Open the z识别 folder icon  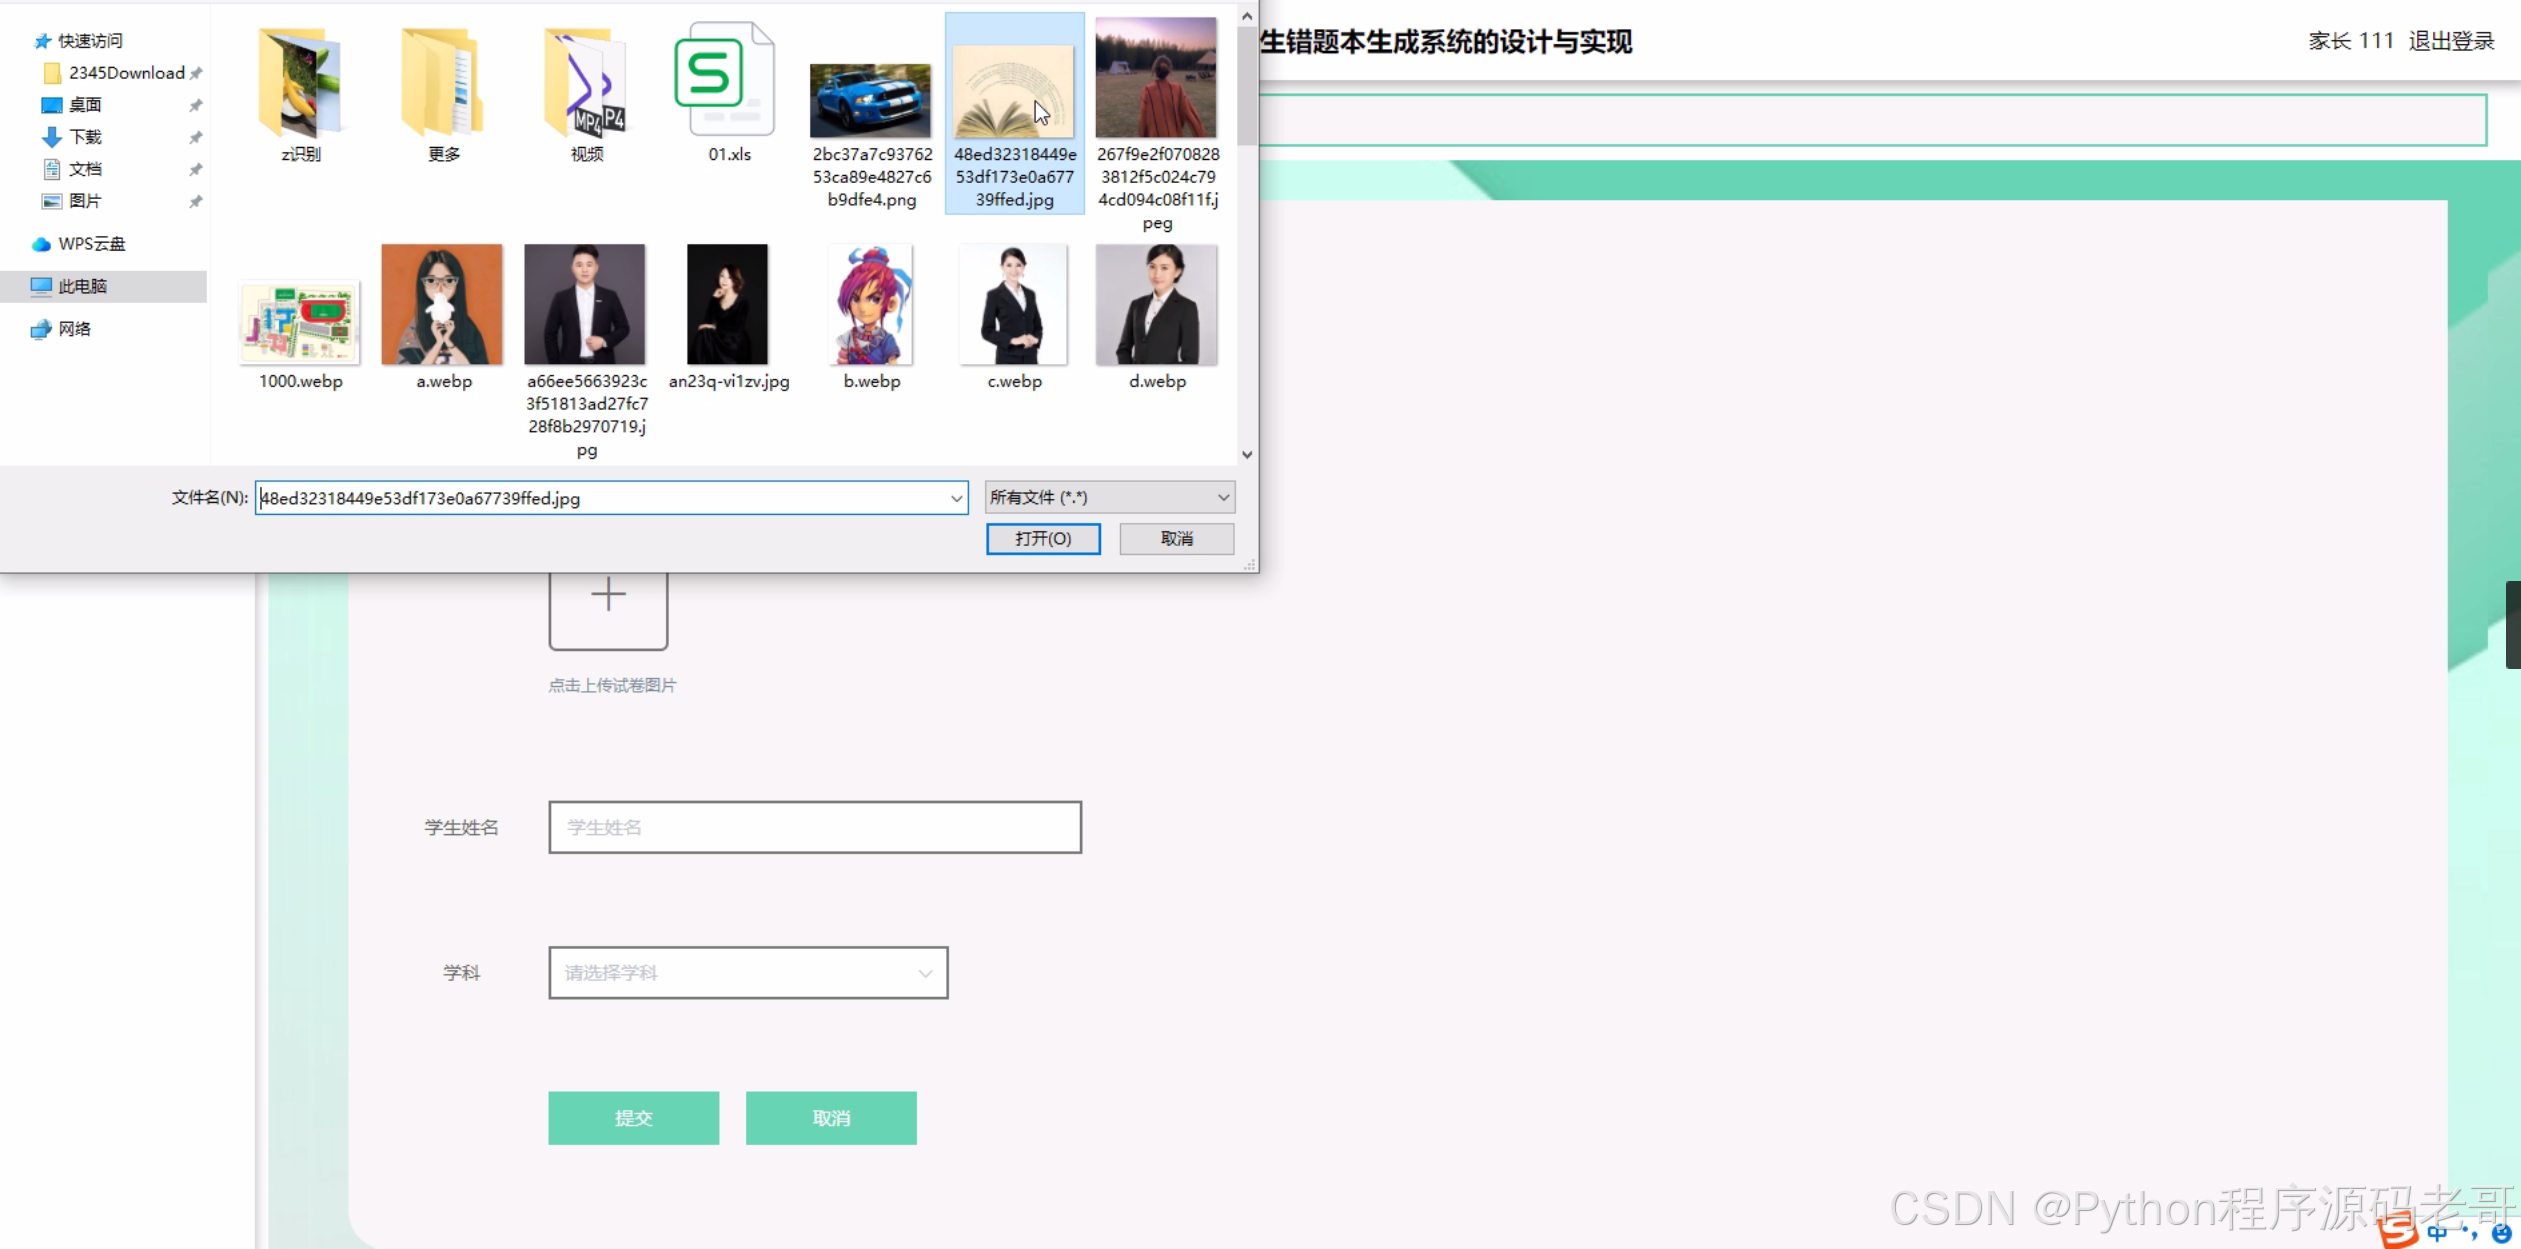[x=299, y=85]
